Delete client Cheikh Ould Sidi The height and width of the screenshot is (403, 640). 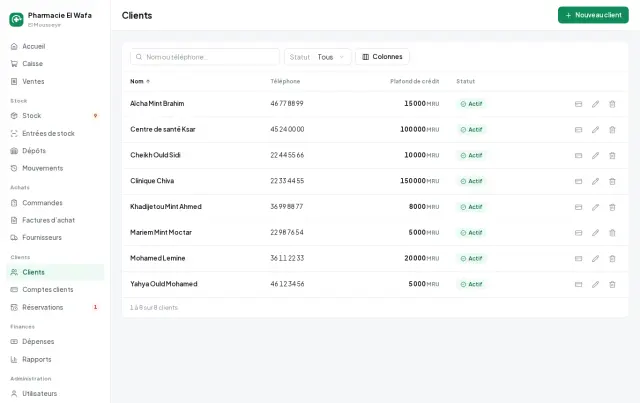[x=612, y=156]
